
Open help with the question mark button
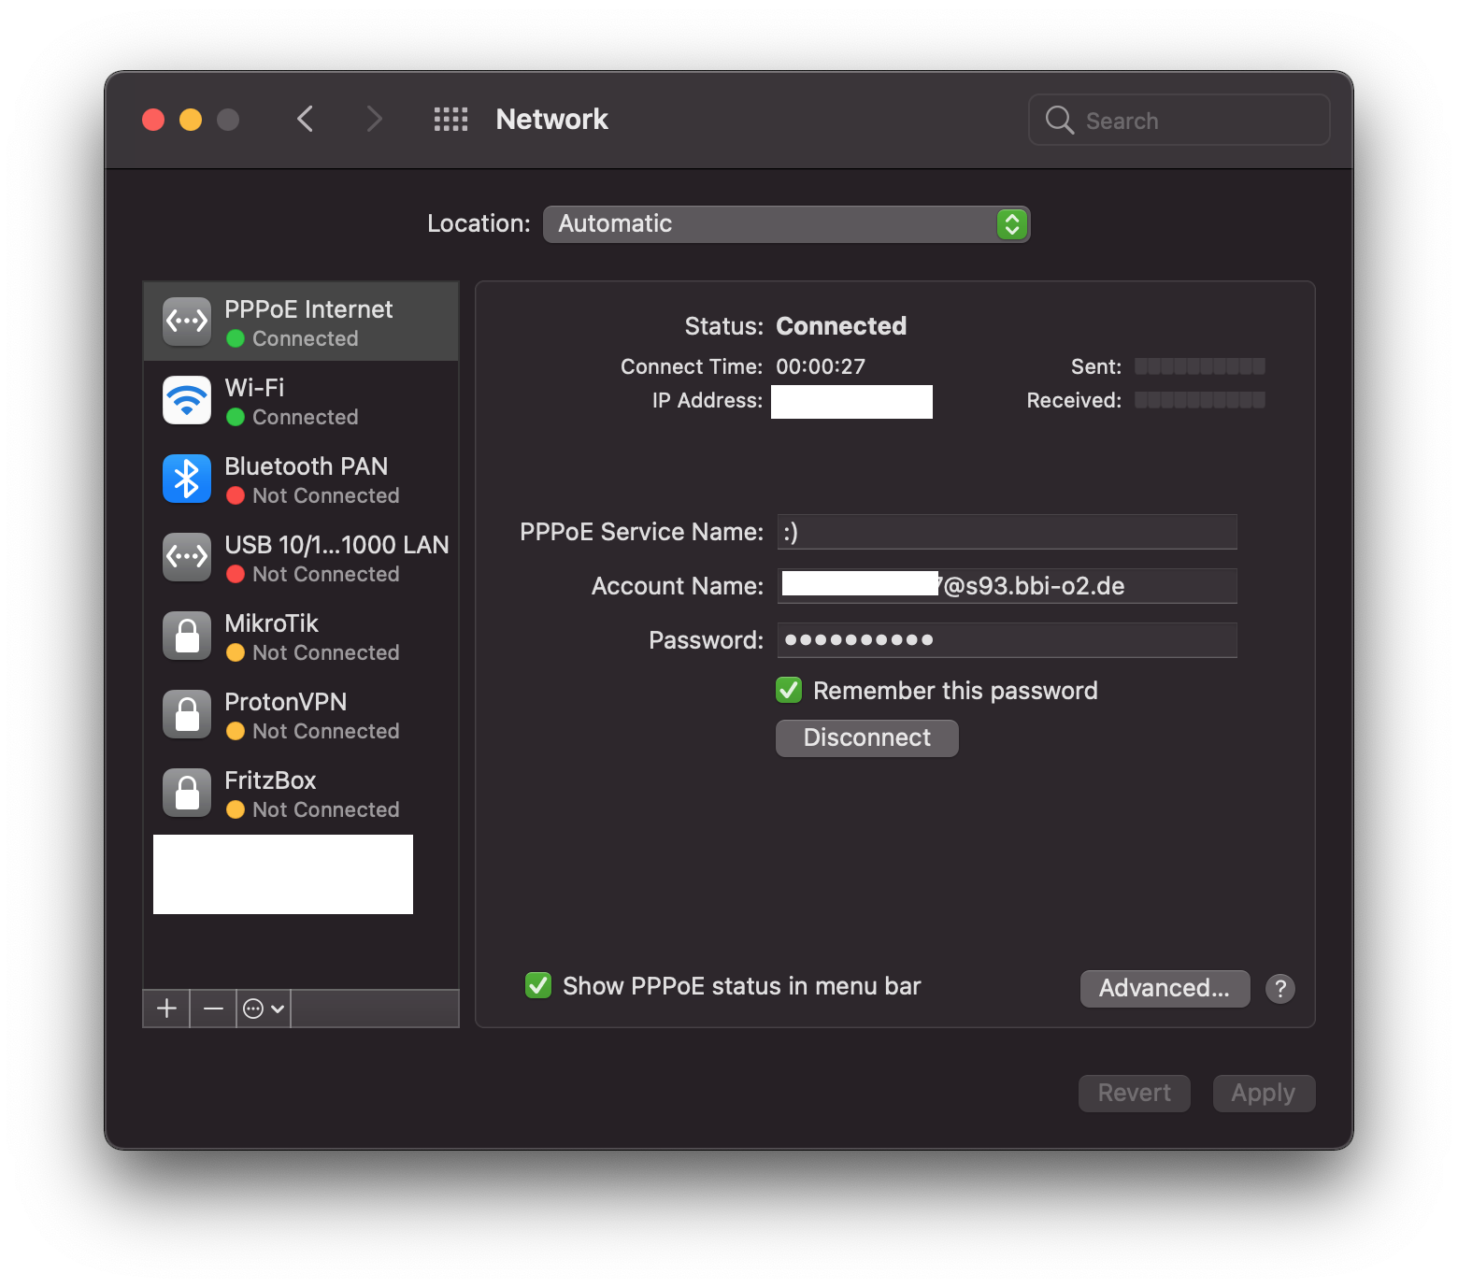click(1280, 988)
